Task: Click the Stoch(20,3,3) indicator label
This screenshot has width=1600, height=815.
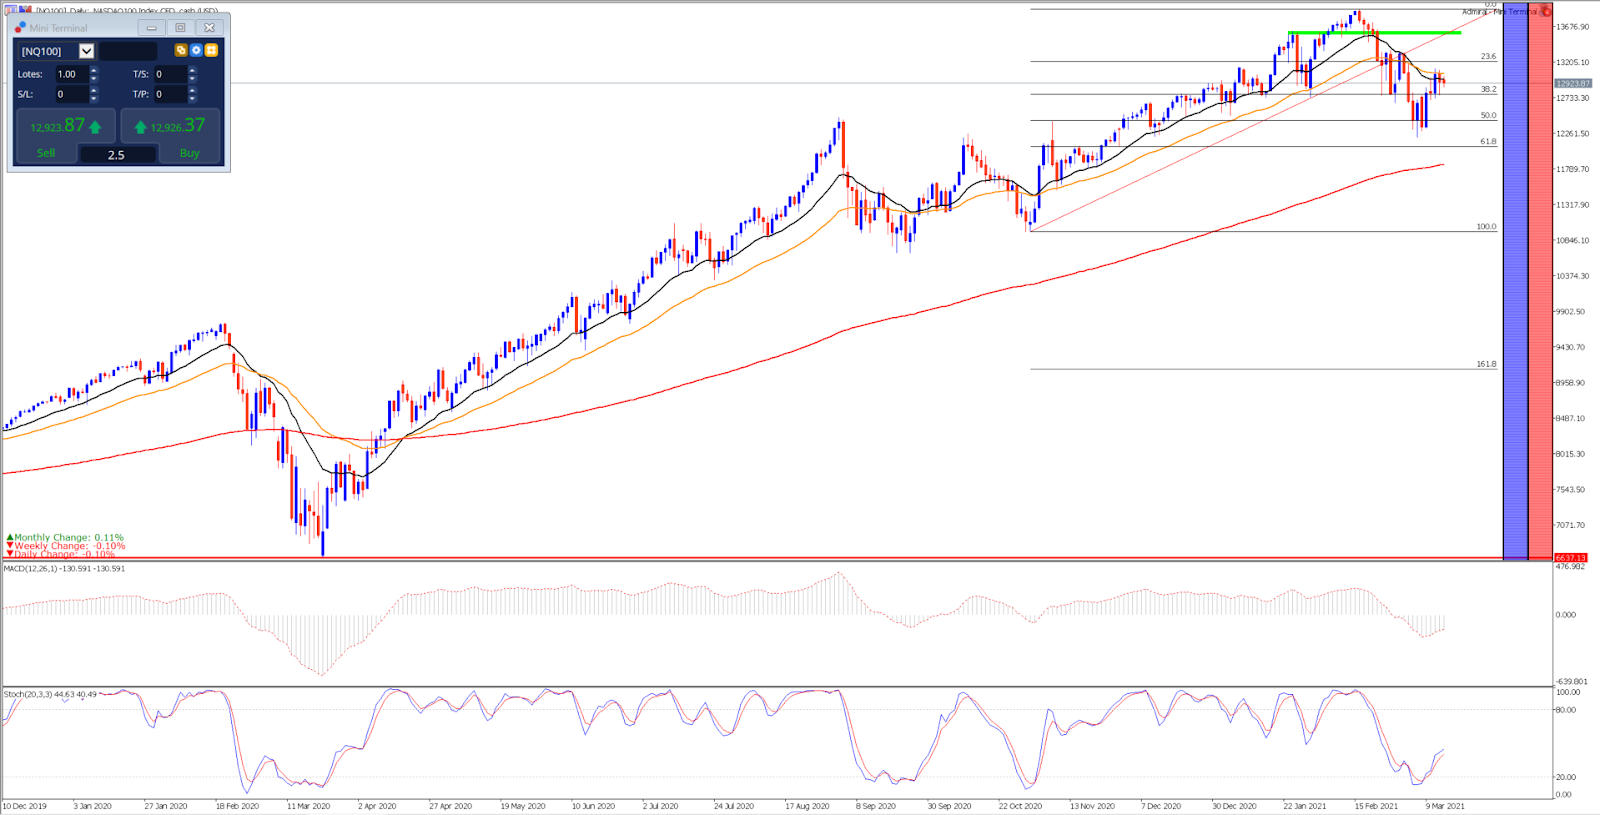Action: coord(50,694)
